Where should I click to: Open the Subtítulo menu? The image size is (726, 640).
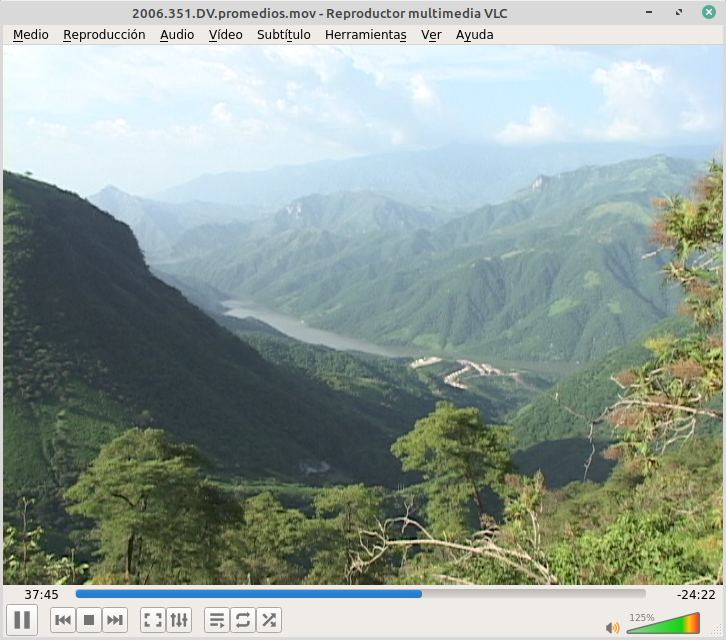283,35
